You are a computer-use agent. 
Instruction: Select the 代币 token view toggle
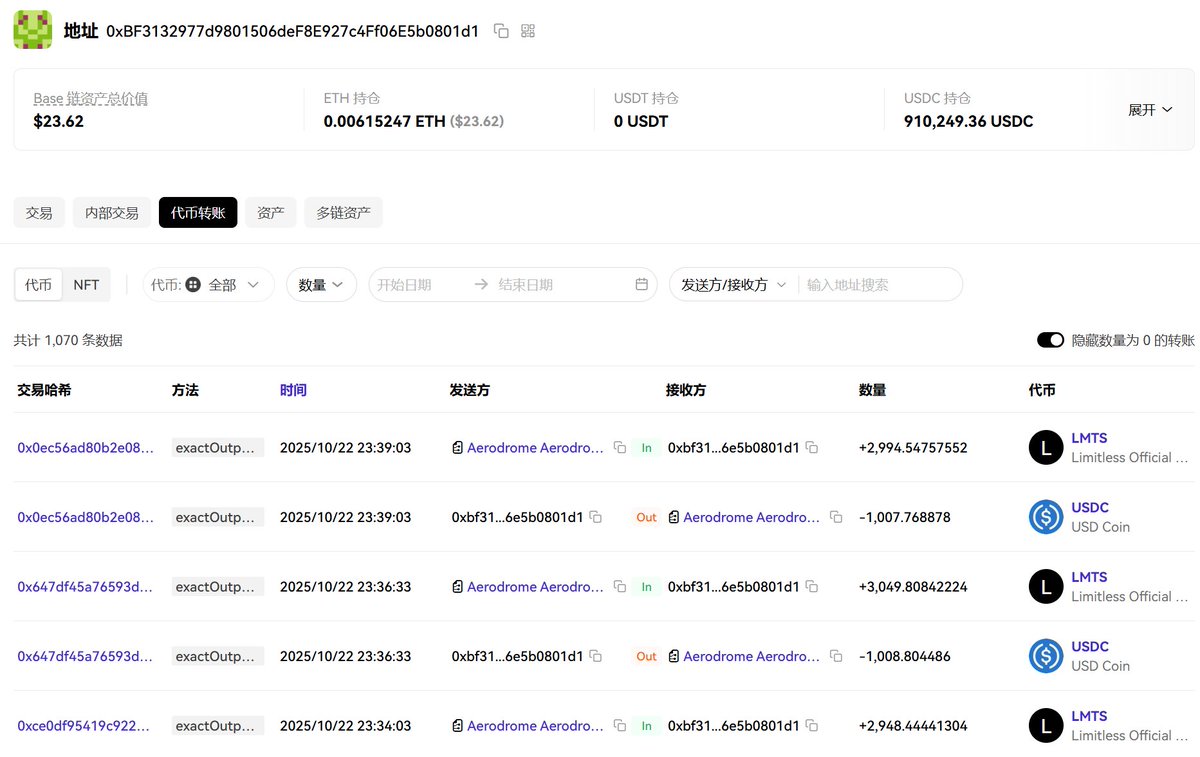39,285
